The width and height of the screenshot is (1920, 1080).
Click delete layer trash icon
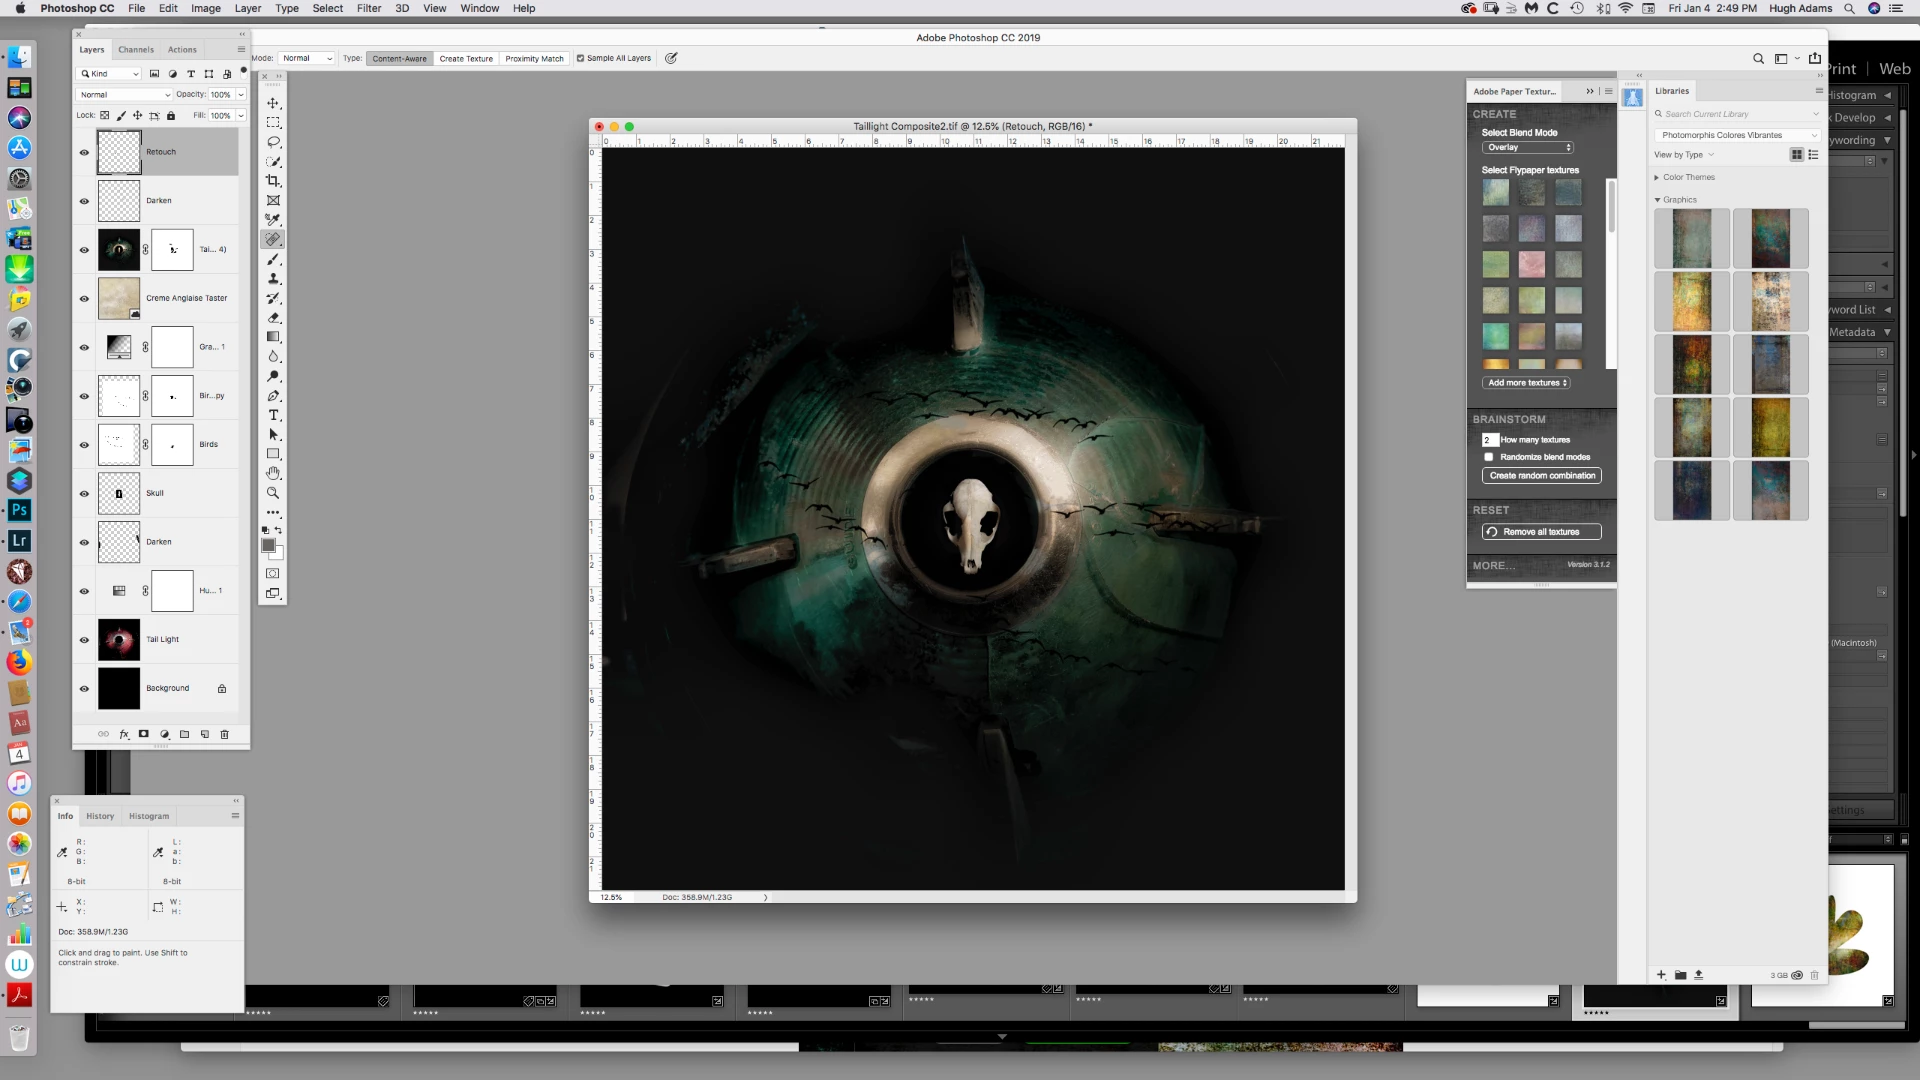click(224, 734)
